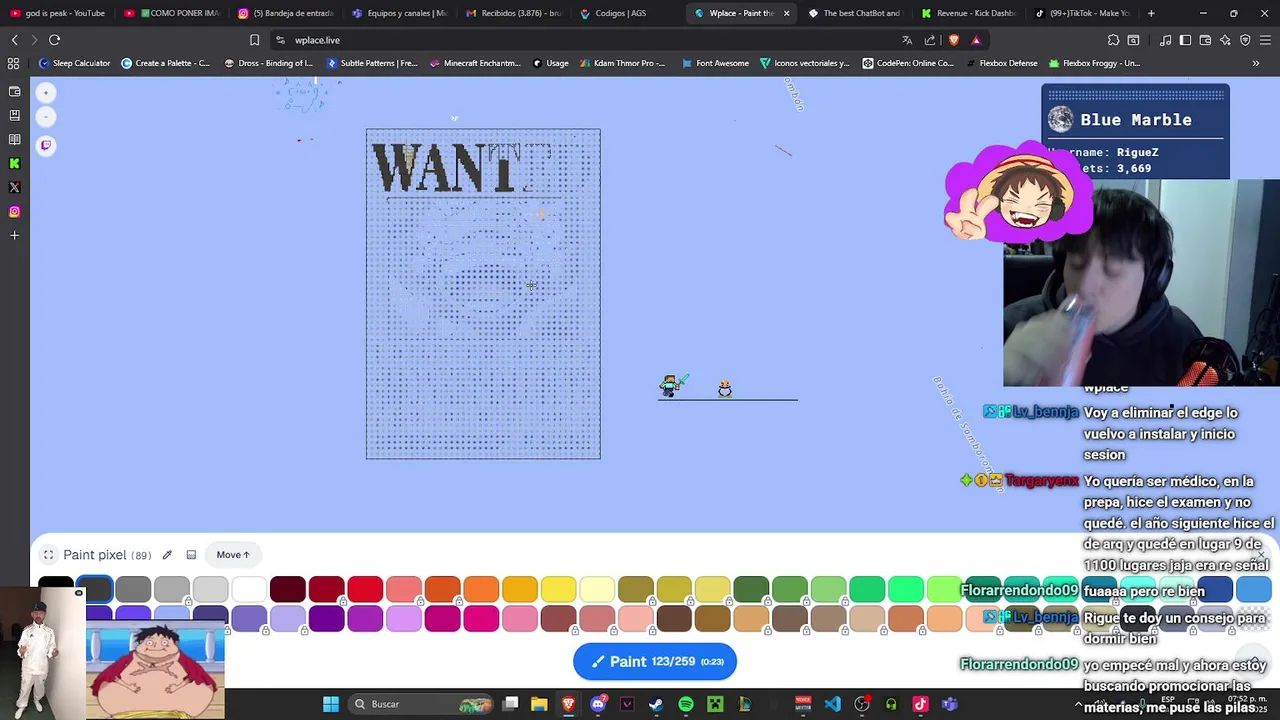Open the Windows Start menu

coord(330,704)
